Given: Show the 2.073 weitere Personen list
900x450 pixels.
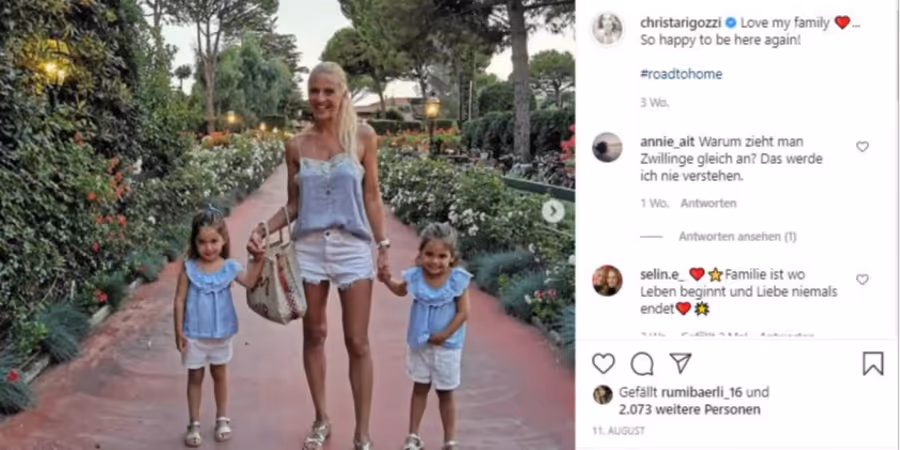Looking at the screenshot, I should 689,410.
